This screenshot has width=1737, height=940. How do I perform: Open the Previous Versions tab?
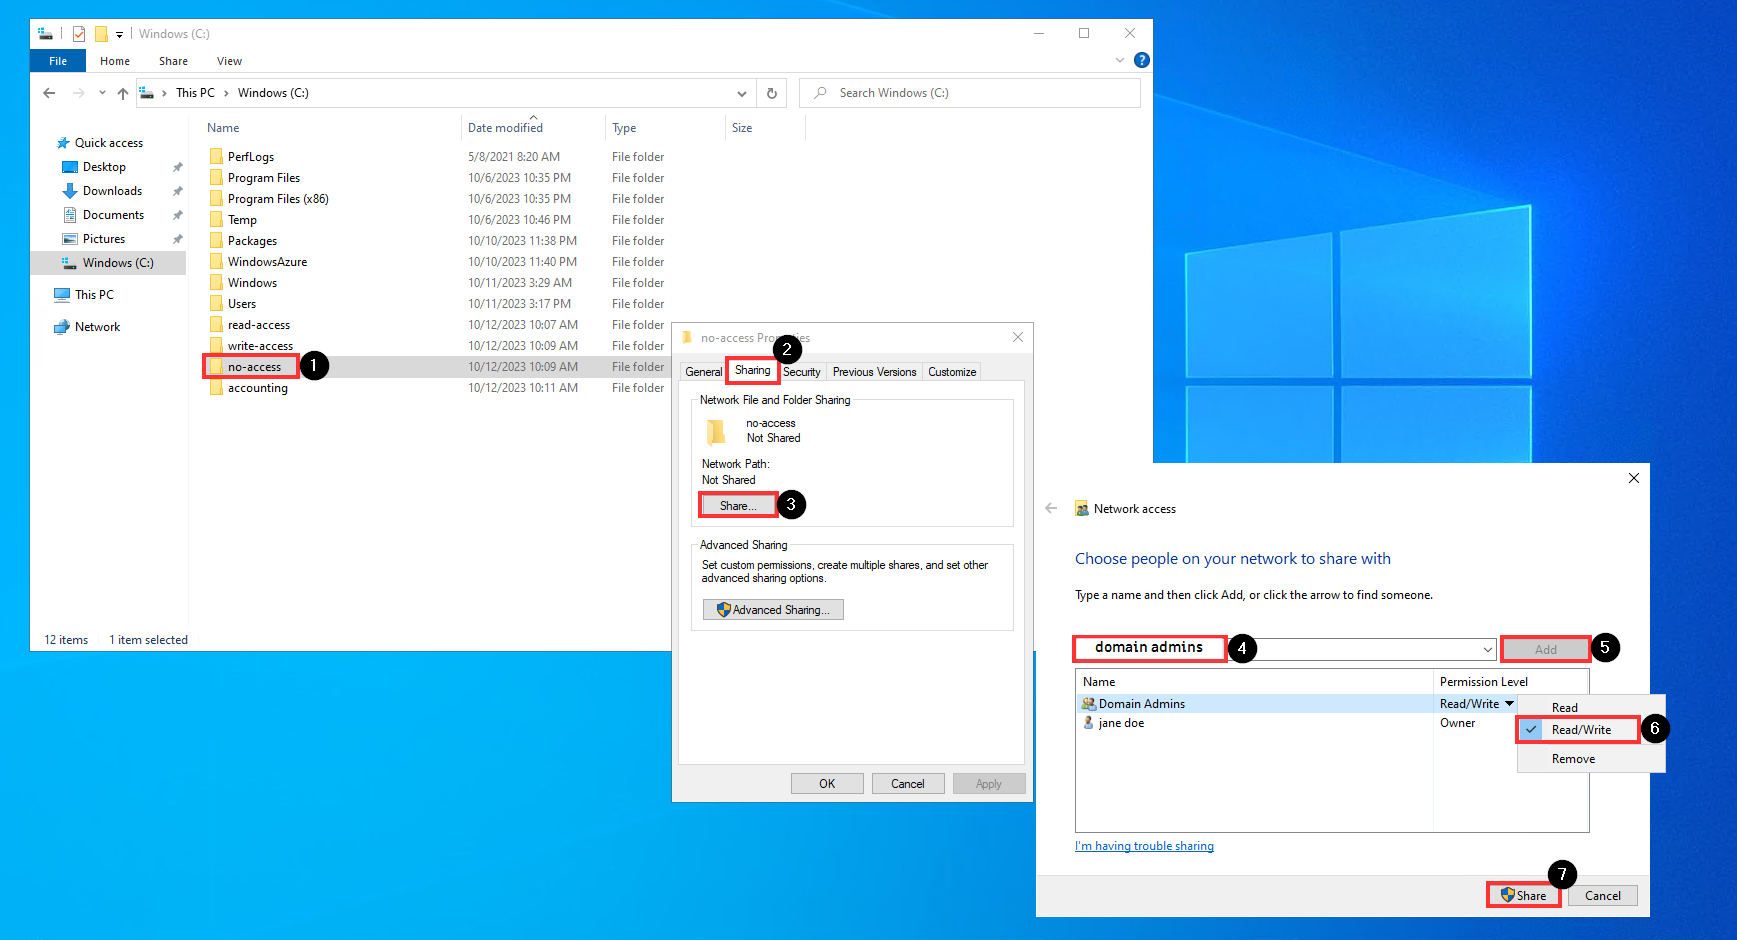click(x=874, y=371)
